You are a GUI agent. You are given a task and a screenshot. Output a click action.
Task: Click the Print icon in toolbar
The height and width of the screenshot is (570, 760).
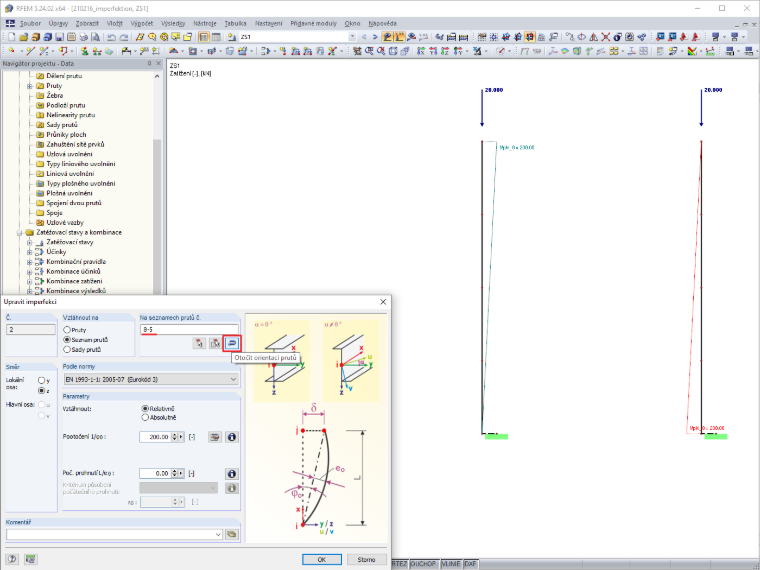83,37
